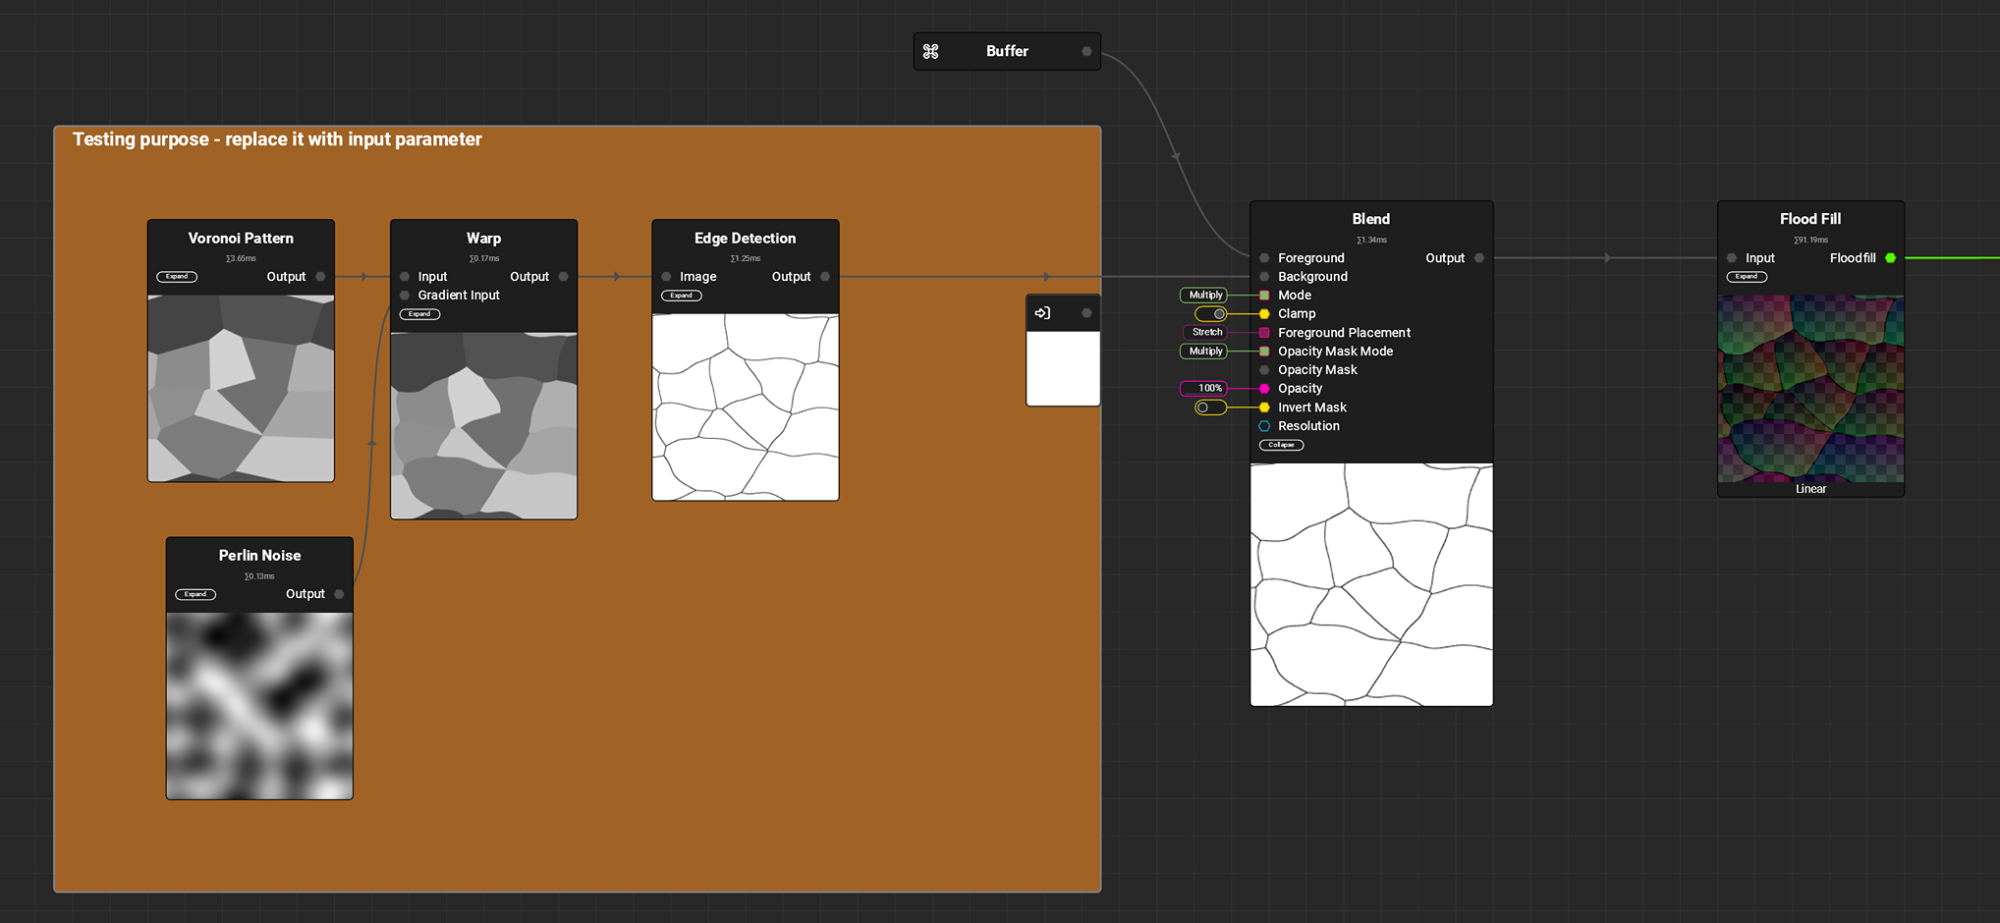The width and height of the screenshot is (2000, 923).
Task: Select the comment frame title 'Testing purpose'
Action: pos(277,140)
